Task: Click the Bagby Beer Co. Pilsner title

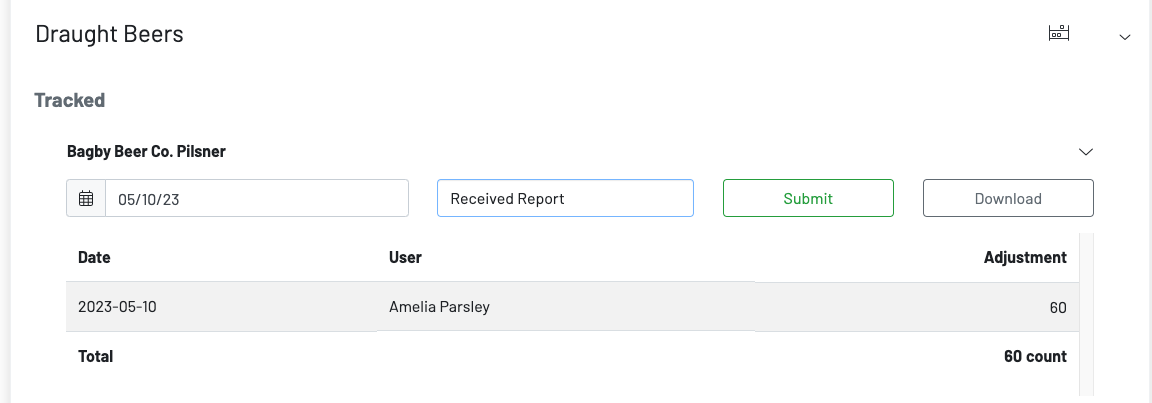Action: 146,152
